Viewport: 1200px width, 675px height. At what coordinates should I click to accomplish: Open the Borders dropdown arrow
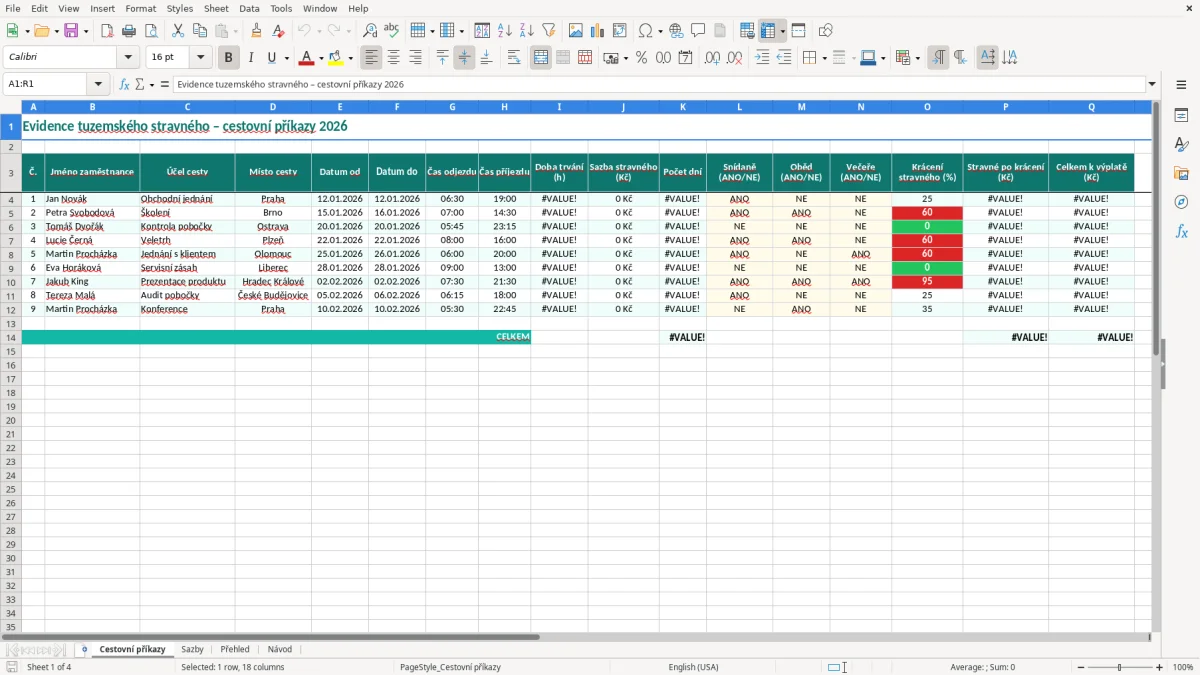coord(824,58)
